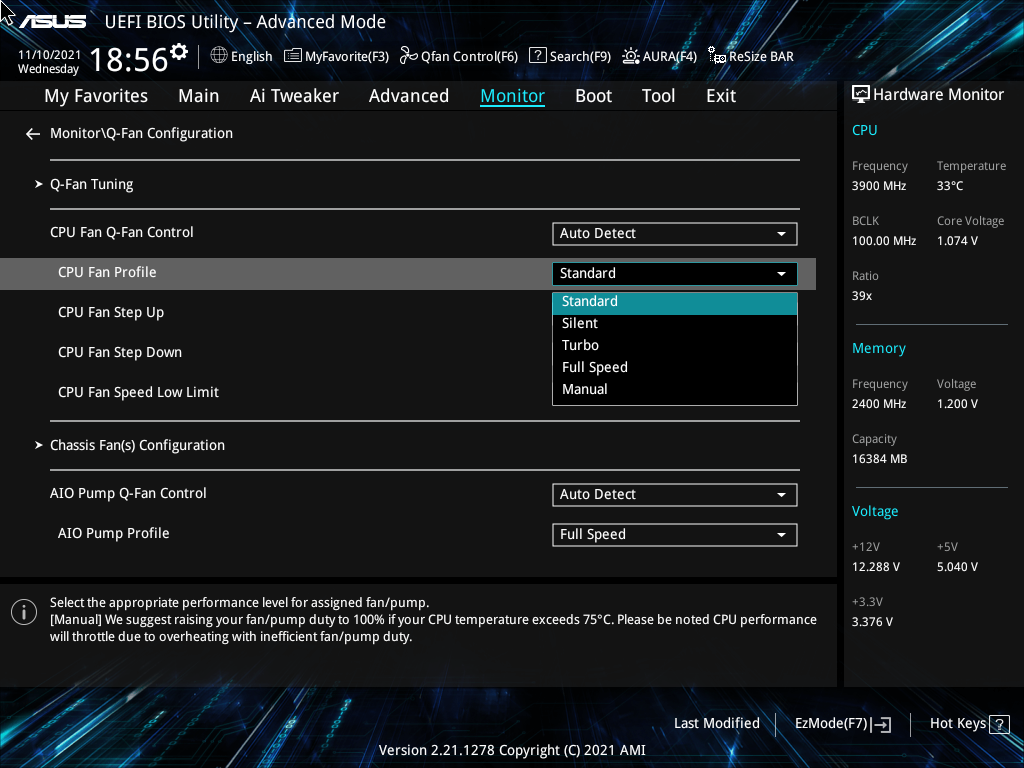Click the 11/10/2021 date text
This screenshot has height=768, width=1024.
pos(50,55)
